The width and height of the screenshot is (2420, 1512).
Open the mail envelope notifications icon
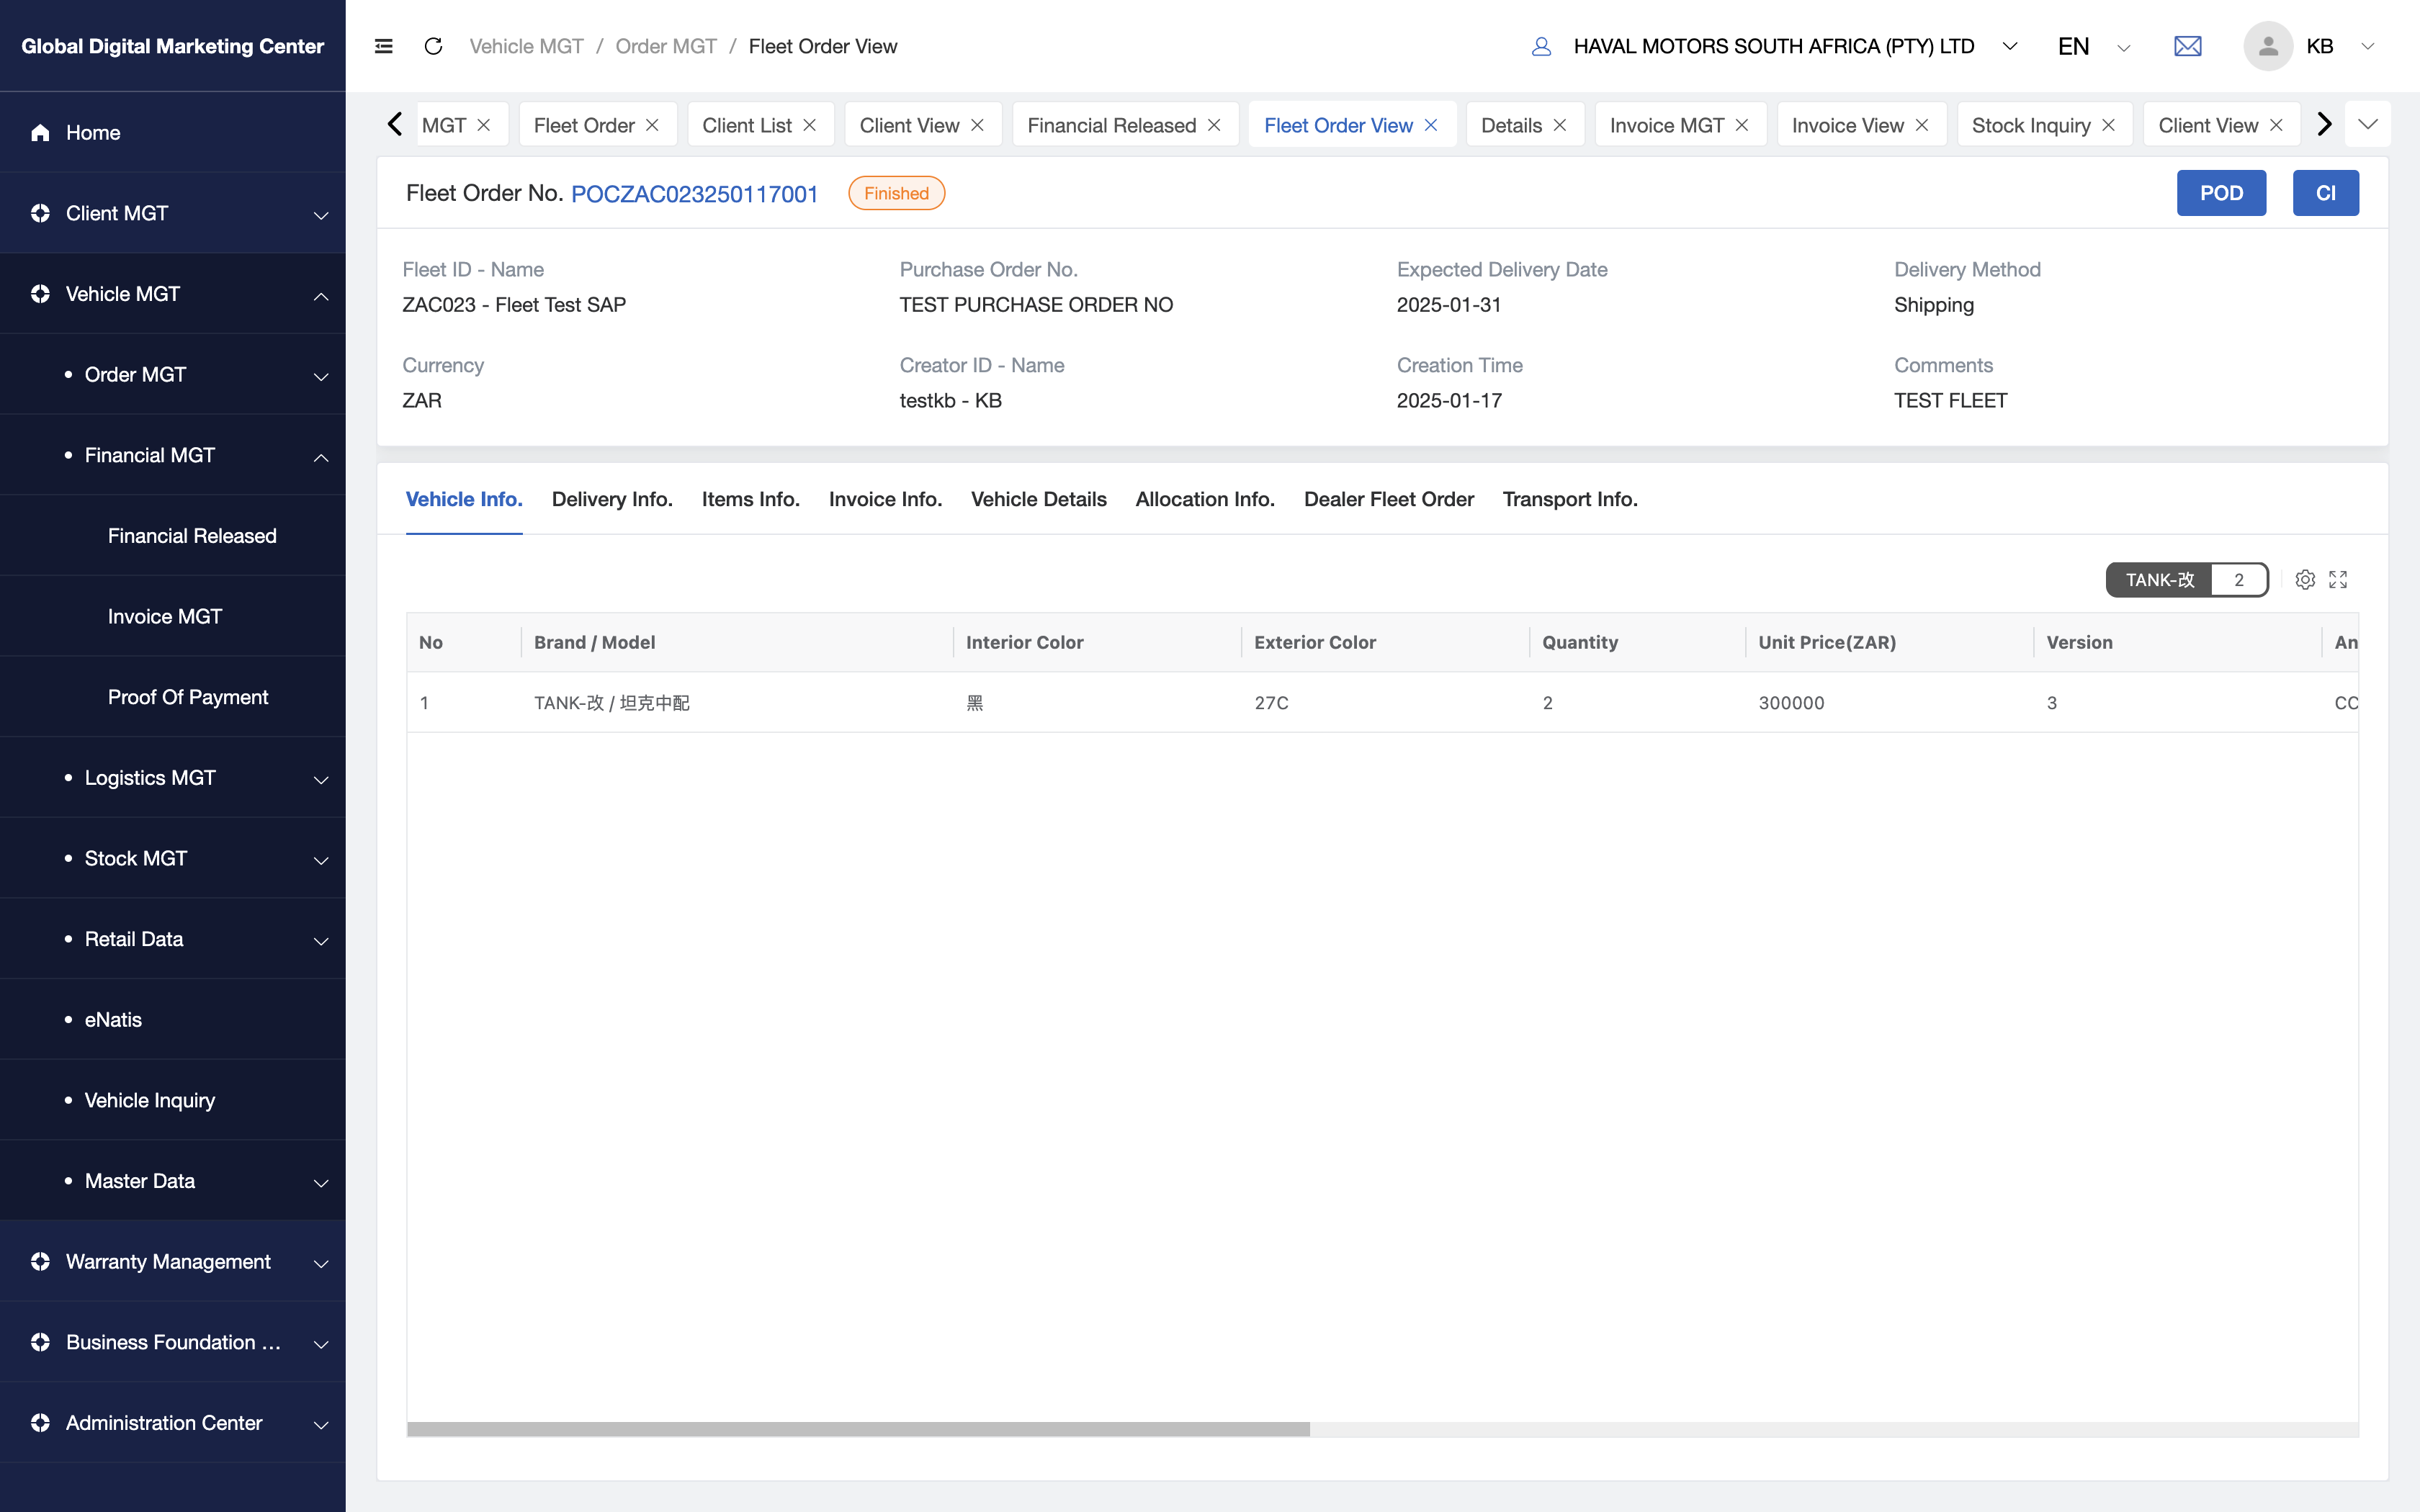pyautogui.click(x=2187, y=46)
